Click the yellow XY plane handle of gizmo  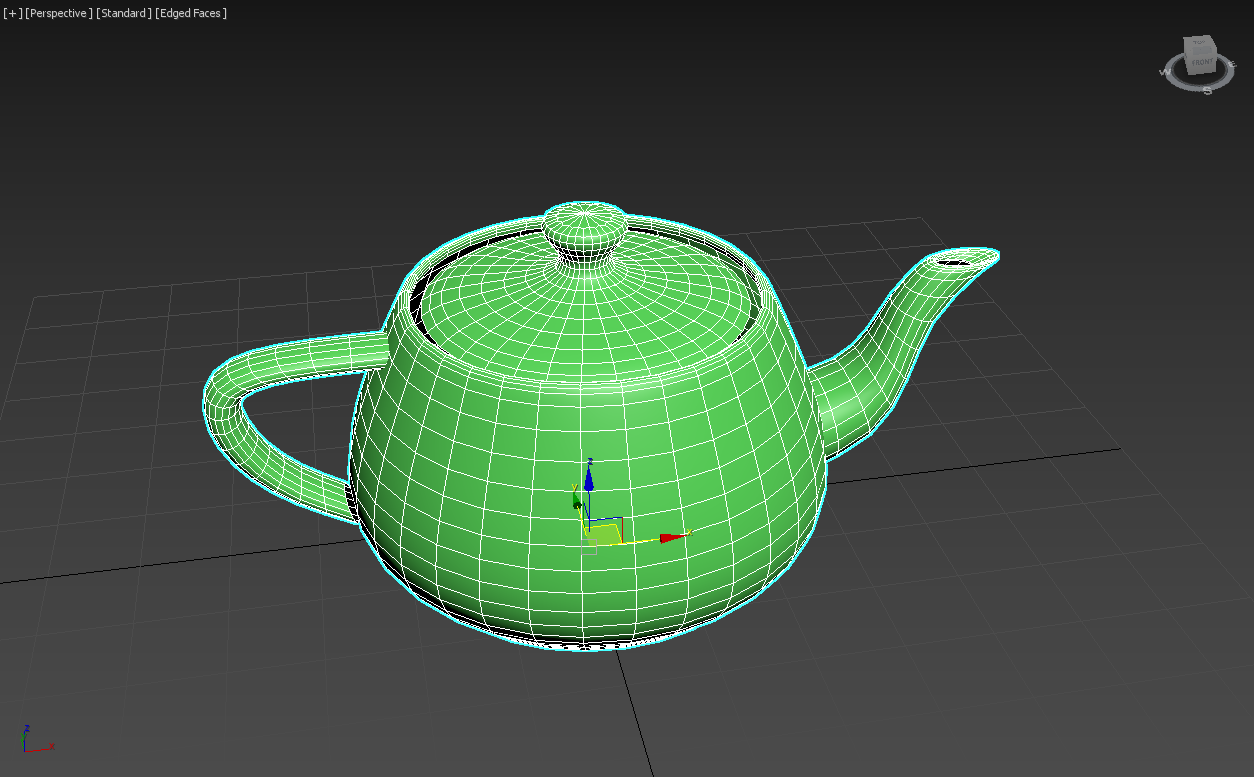[x=603, y=535]
